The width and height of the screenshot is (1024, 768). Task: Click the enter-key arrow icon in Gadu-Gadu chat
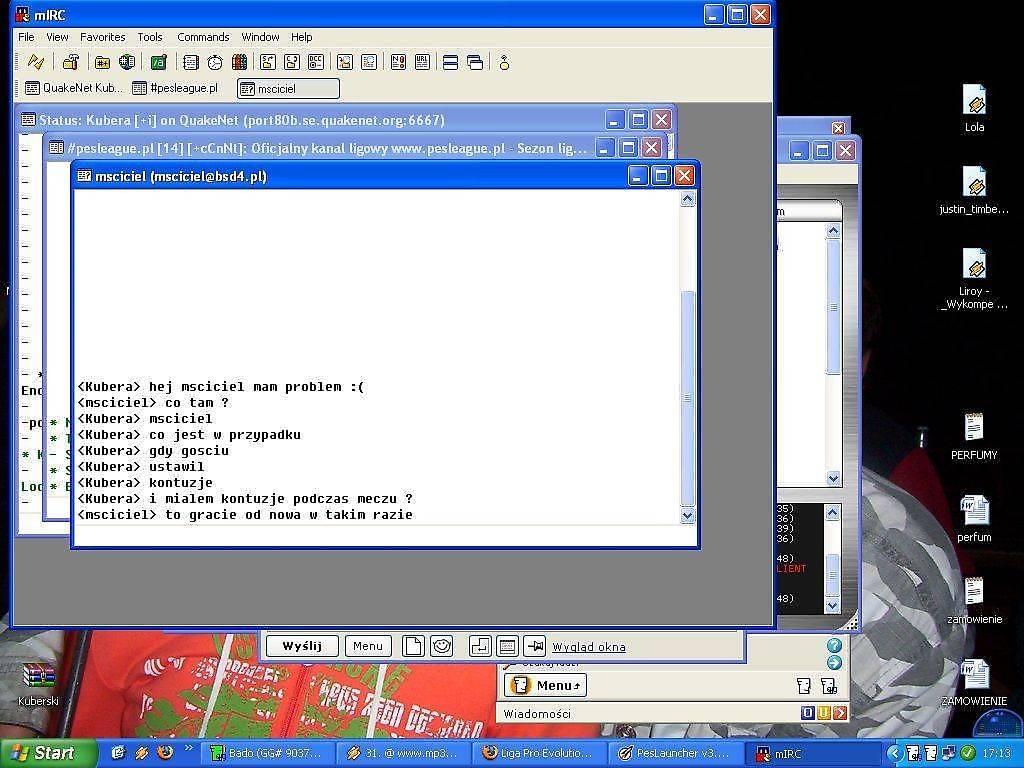[x=480, y=646]
